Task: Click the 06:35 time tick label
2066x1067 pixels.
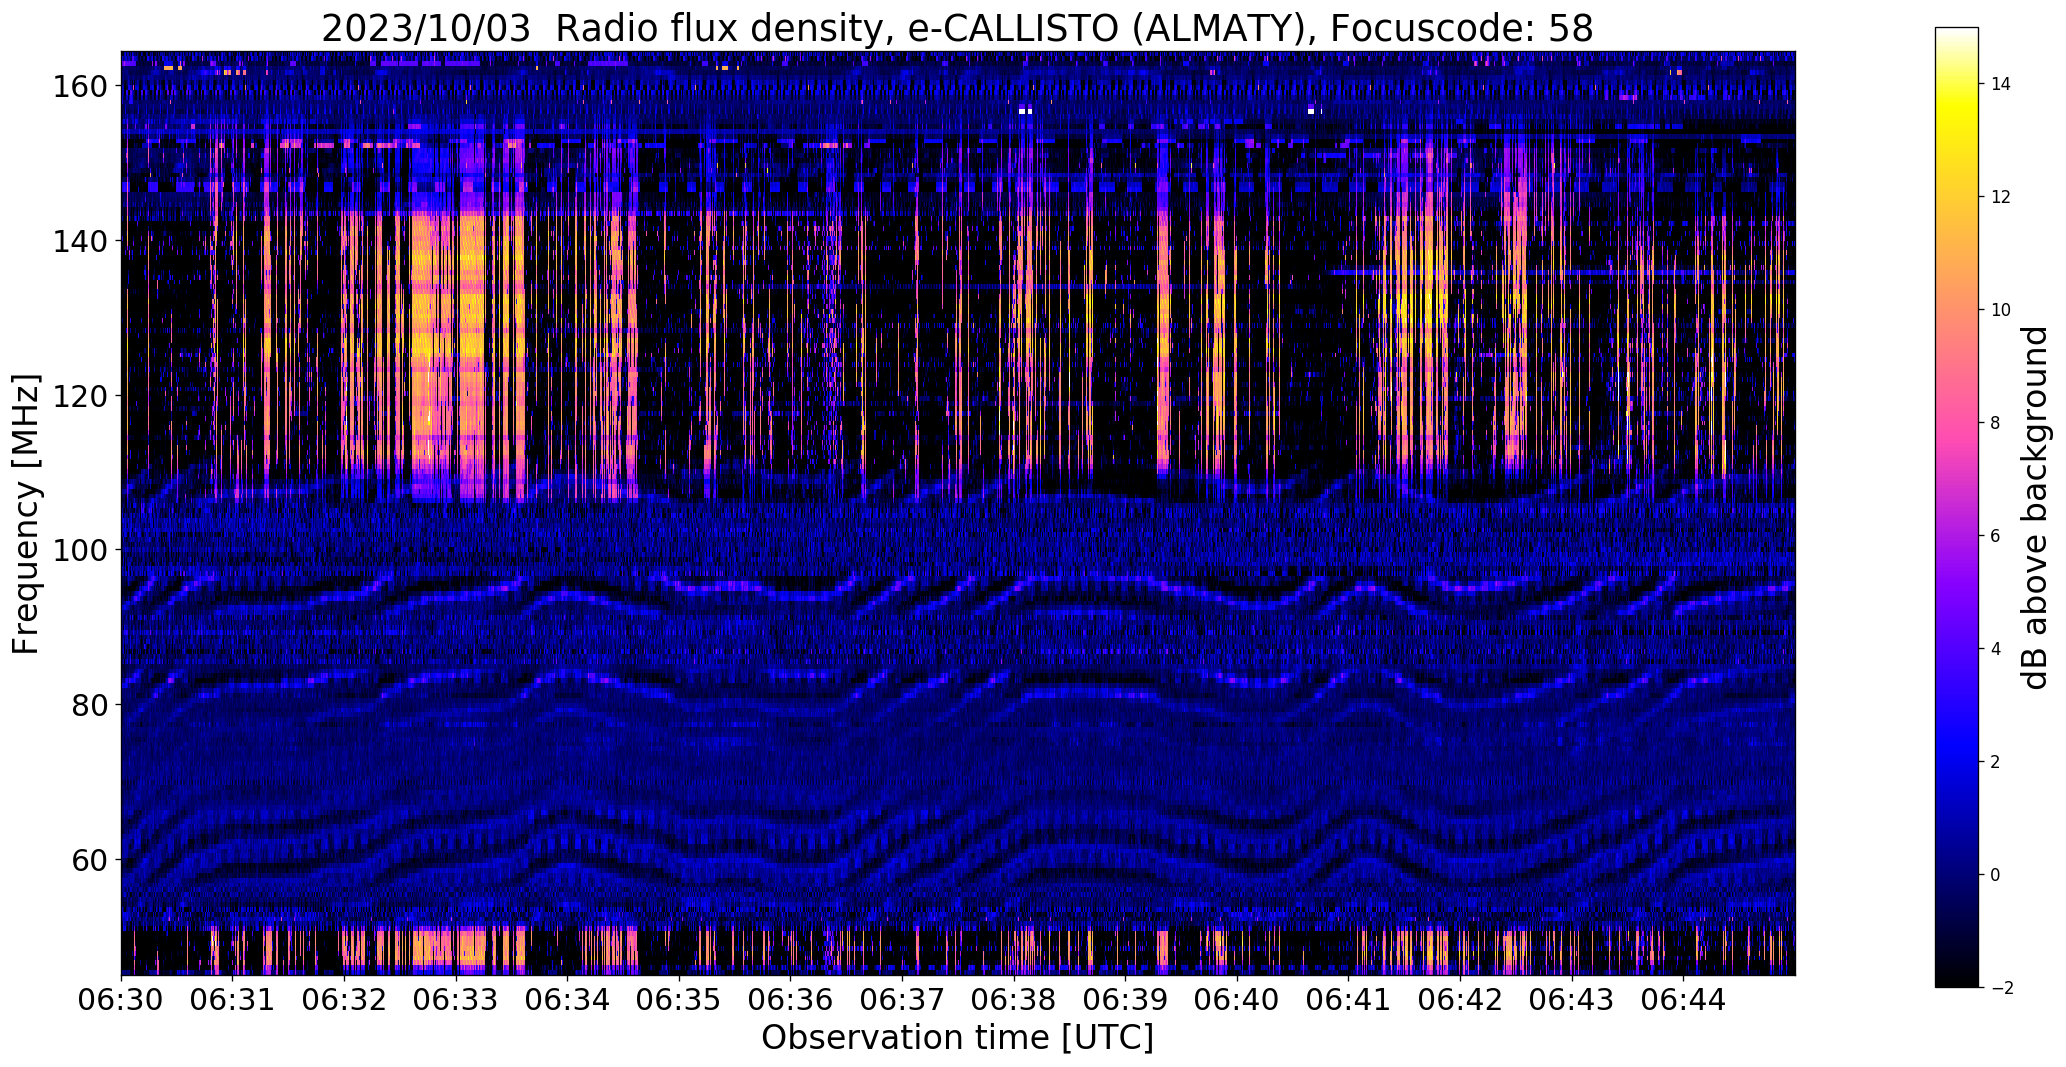Action: 679,999
